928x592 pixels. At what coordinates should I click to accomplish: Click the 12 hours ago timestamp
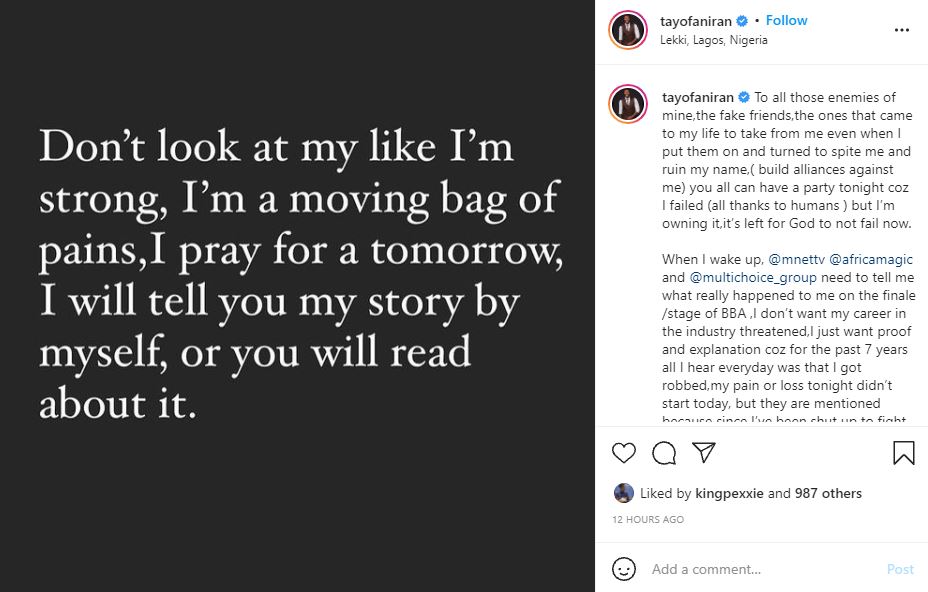[647, 520]
